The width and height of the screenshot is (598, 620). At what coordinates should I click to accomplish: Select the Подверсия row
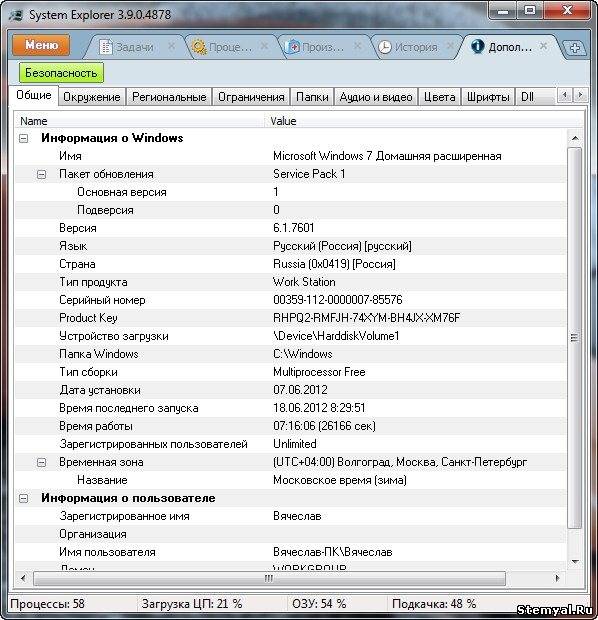click(x=291, y=210)
